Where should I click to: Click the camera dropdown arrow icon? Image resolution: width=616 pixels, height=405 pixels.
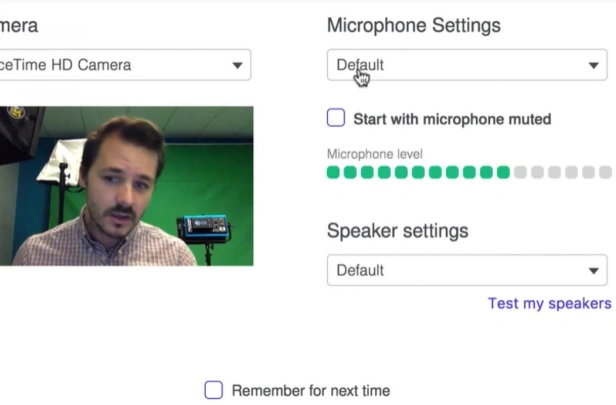(237, 65)
